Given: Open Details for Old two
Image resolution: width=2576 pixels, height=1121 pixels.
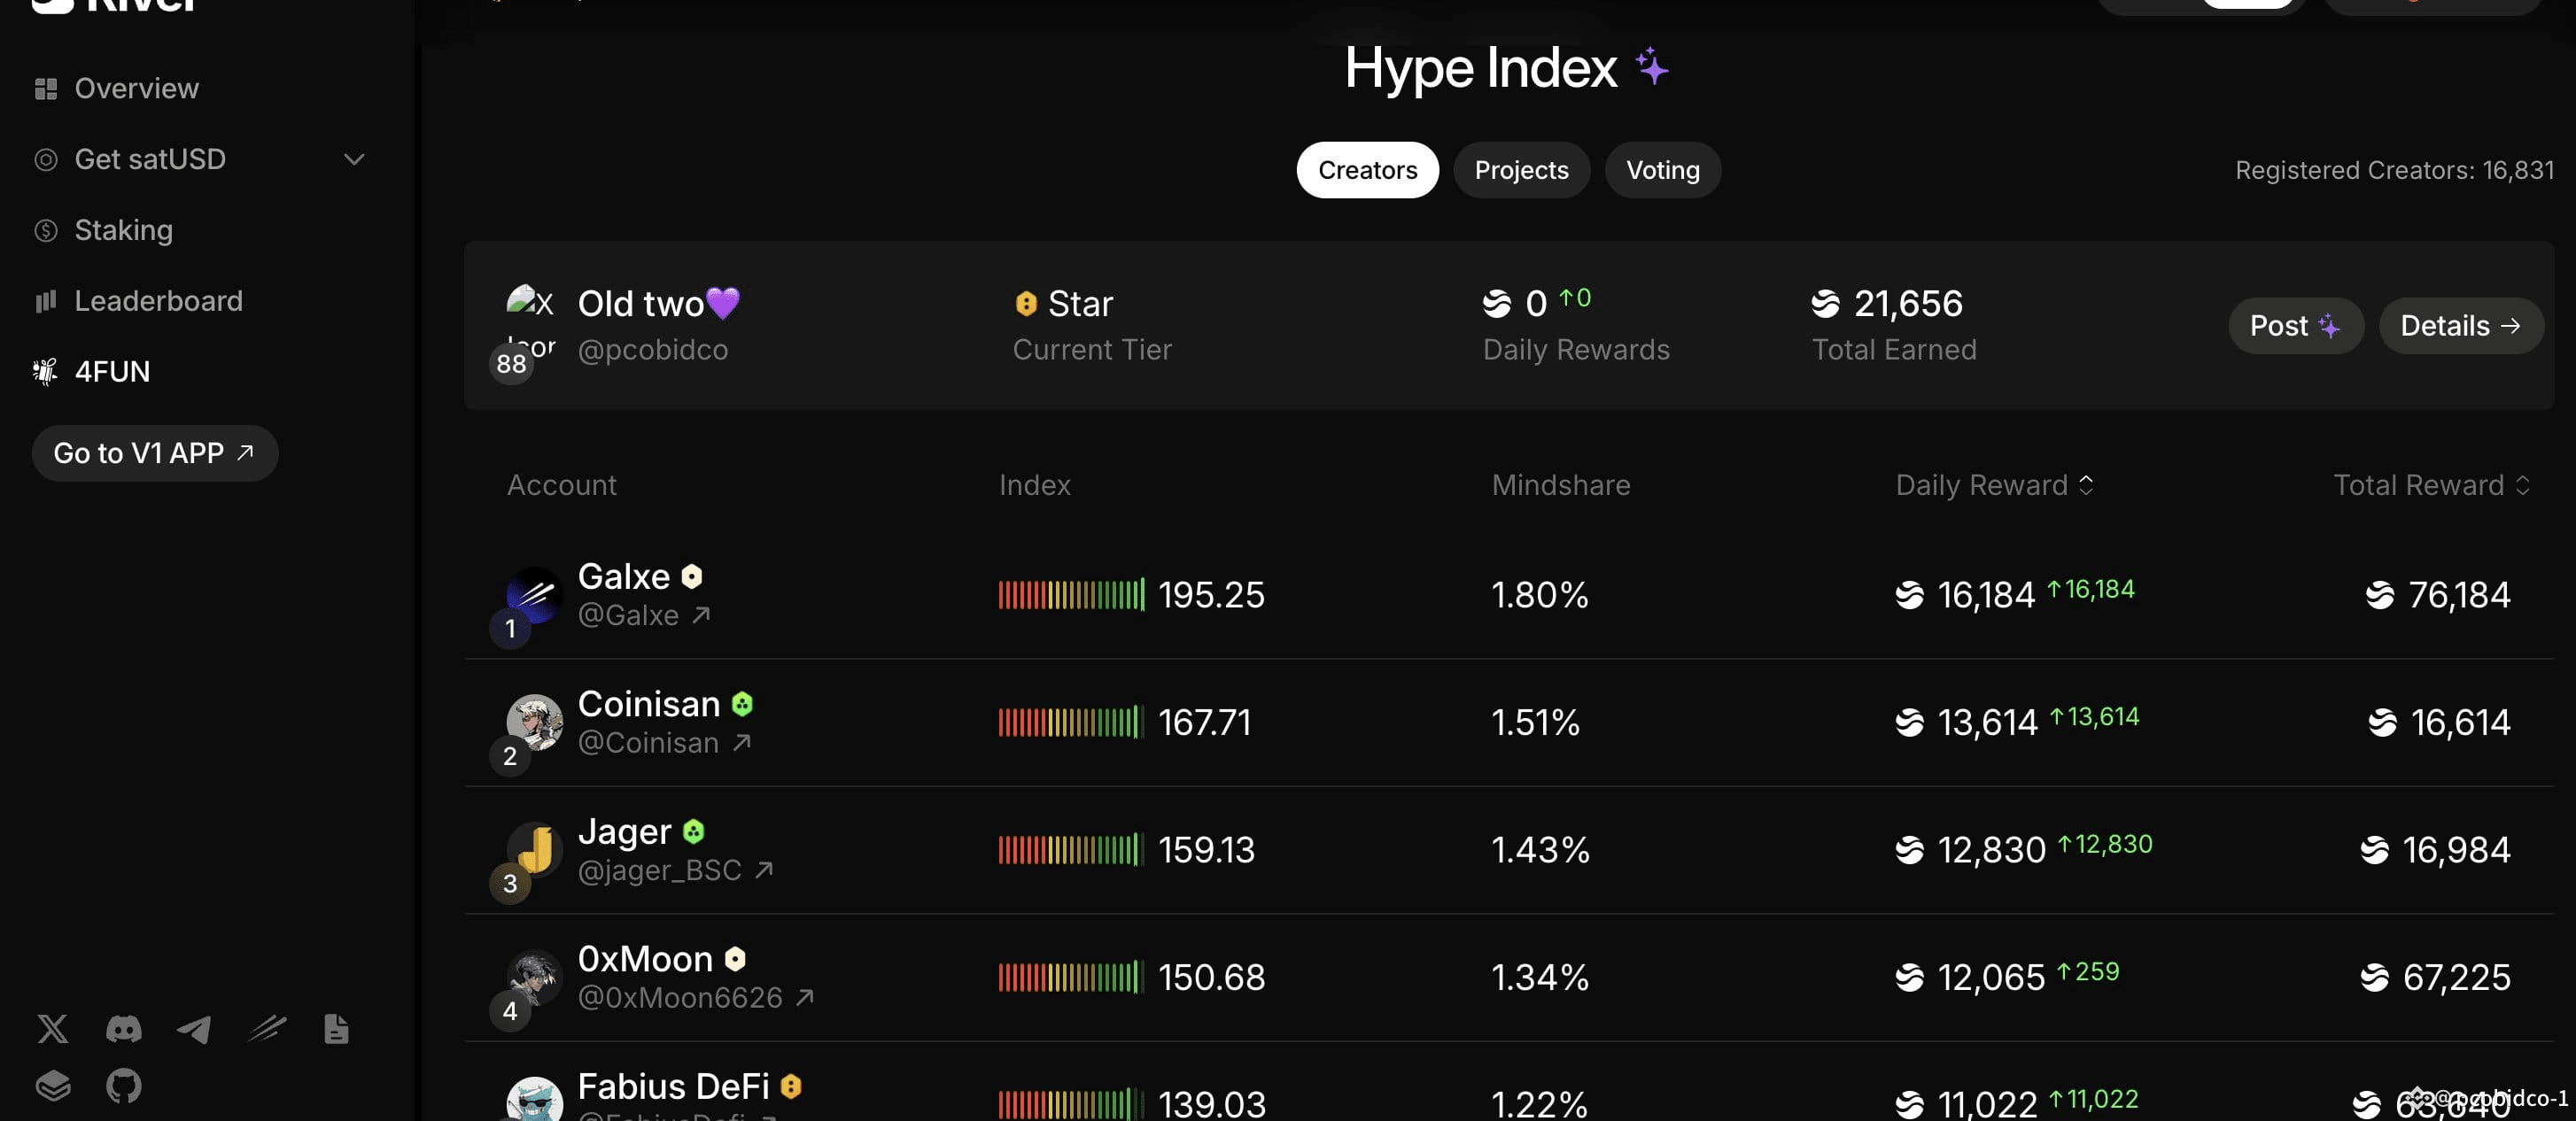Looking at the screenshot, I should [2461, 325].
